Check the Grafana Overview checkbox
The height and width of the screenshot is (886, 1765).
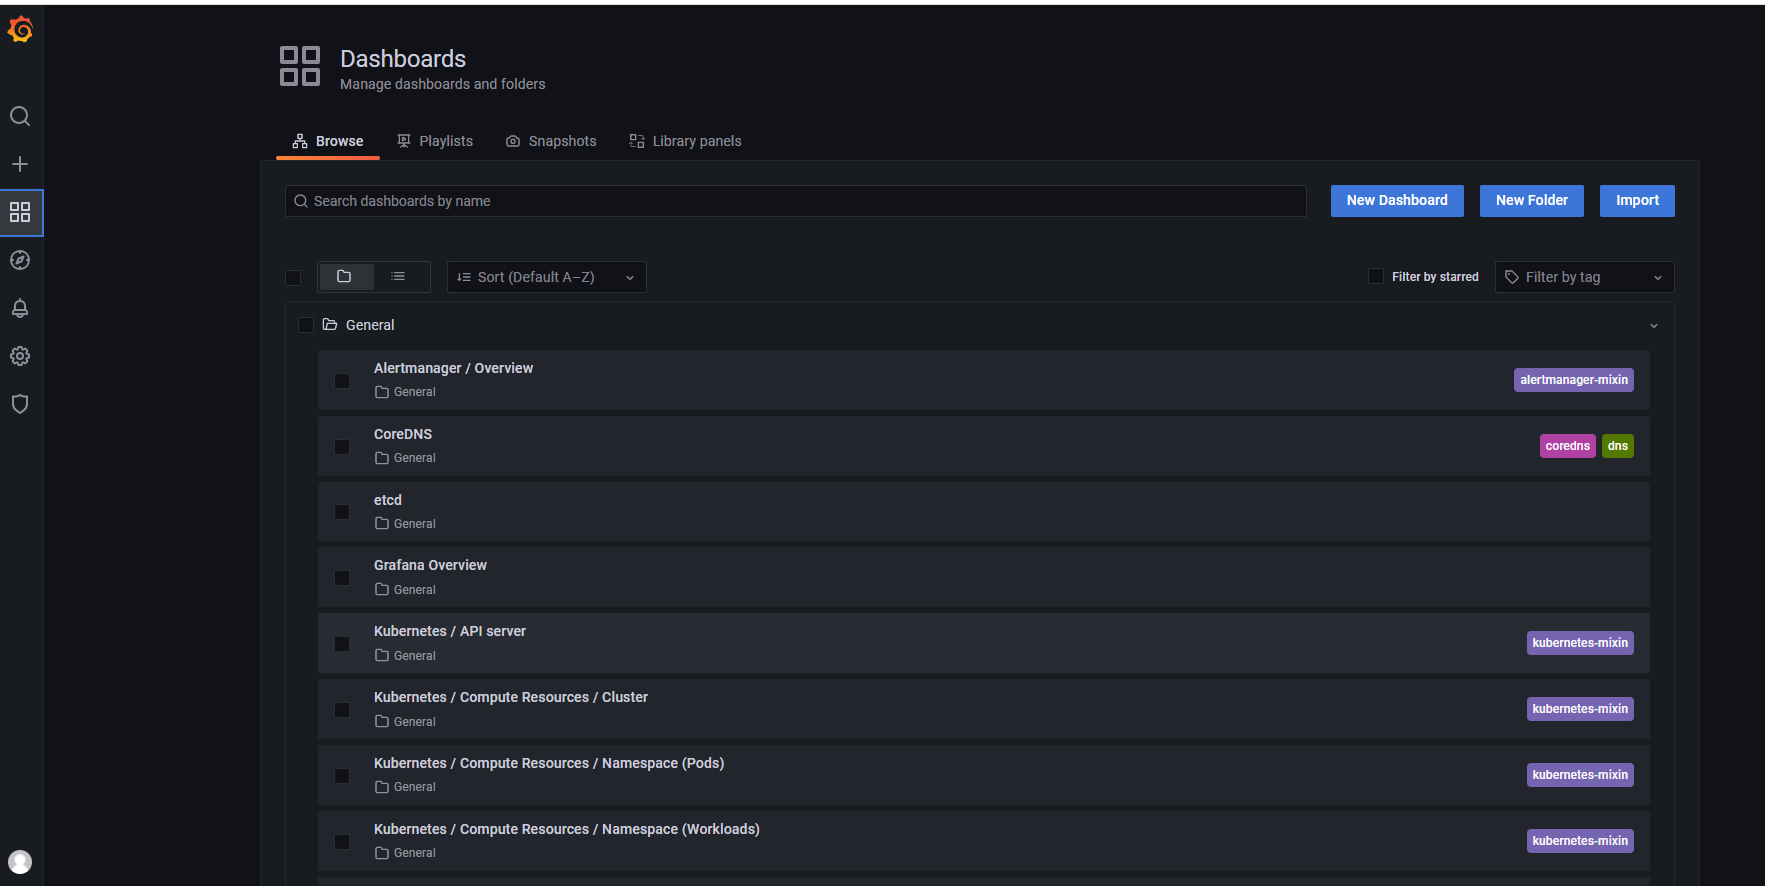[342, 578]
